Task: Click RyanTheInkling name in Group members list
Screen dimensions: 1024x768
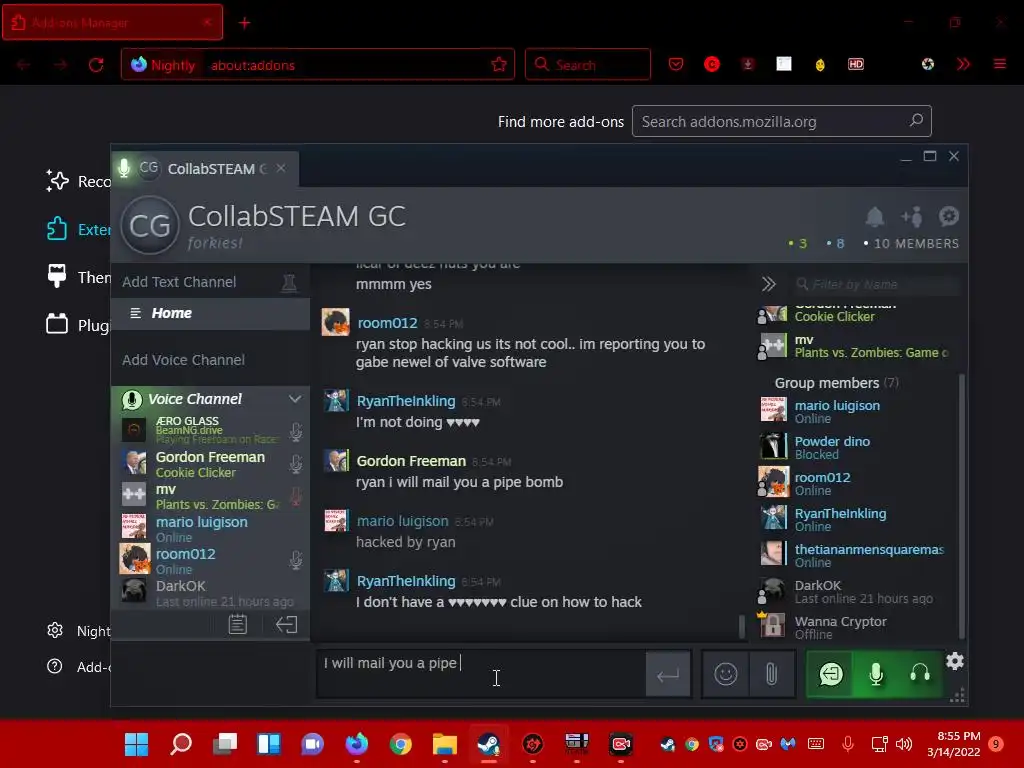Action: (840, 513)
